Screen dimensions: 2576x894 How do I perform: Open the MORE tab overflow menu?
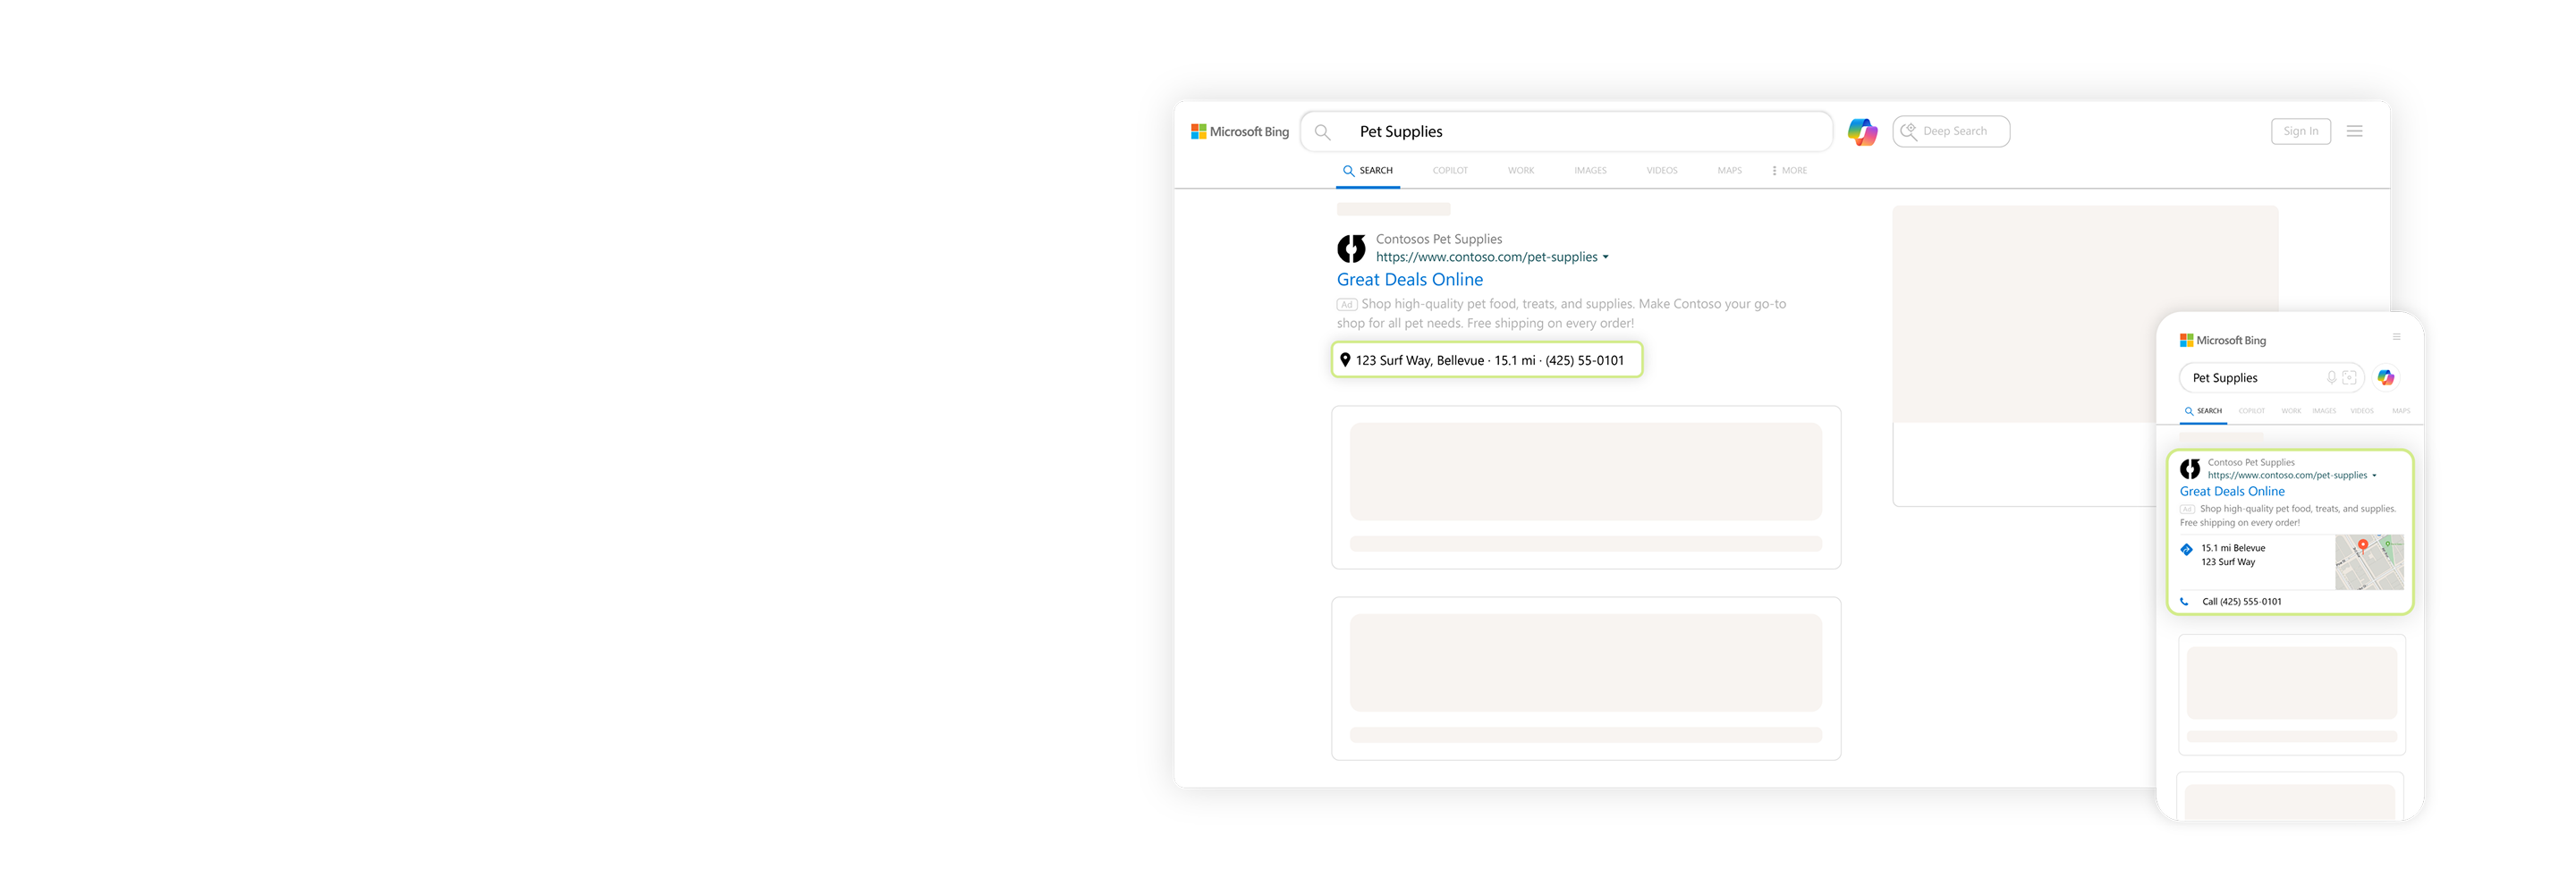click(1789, 171)
